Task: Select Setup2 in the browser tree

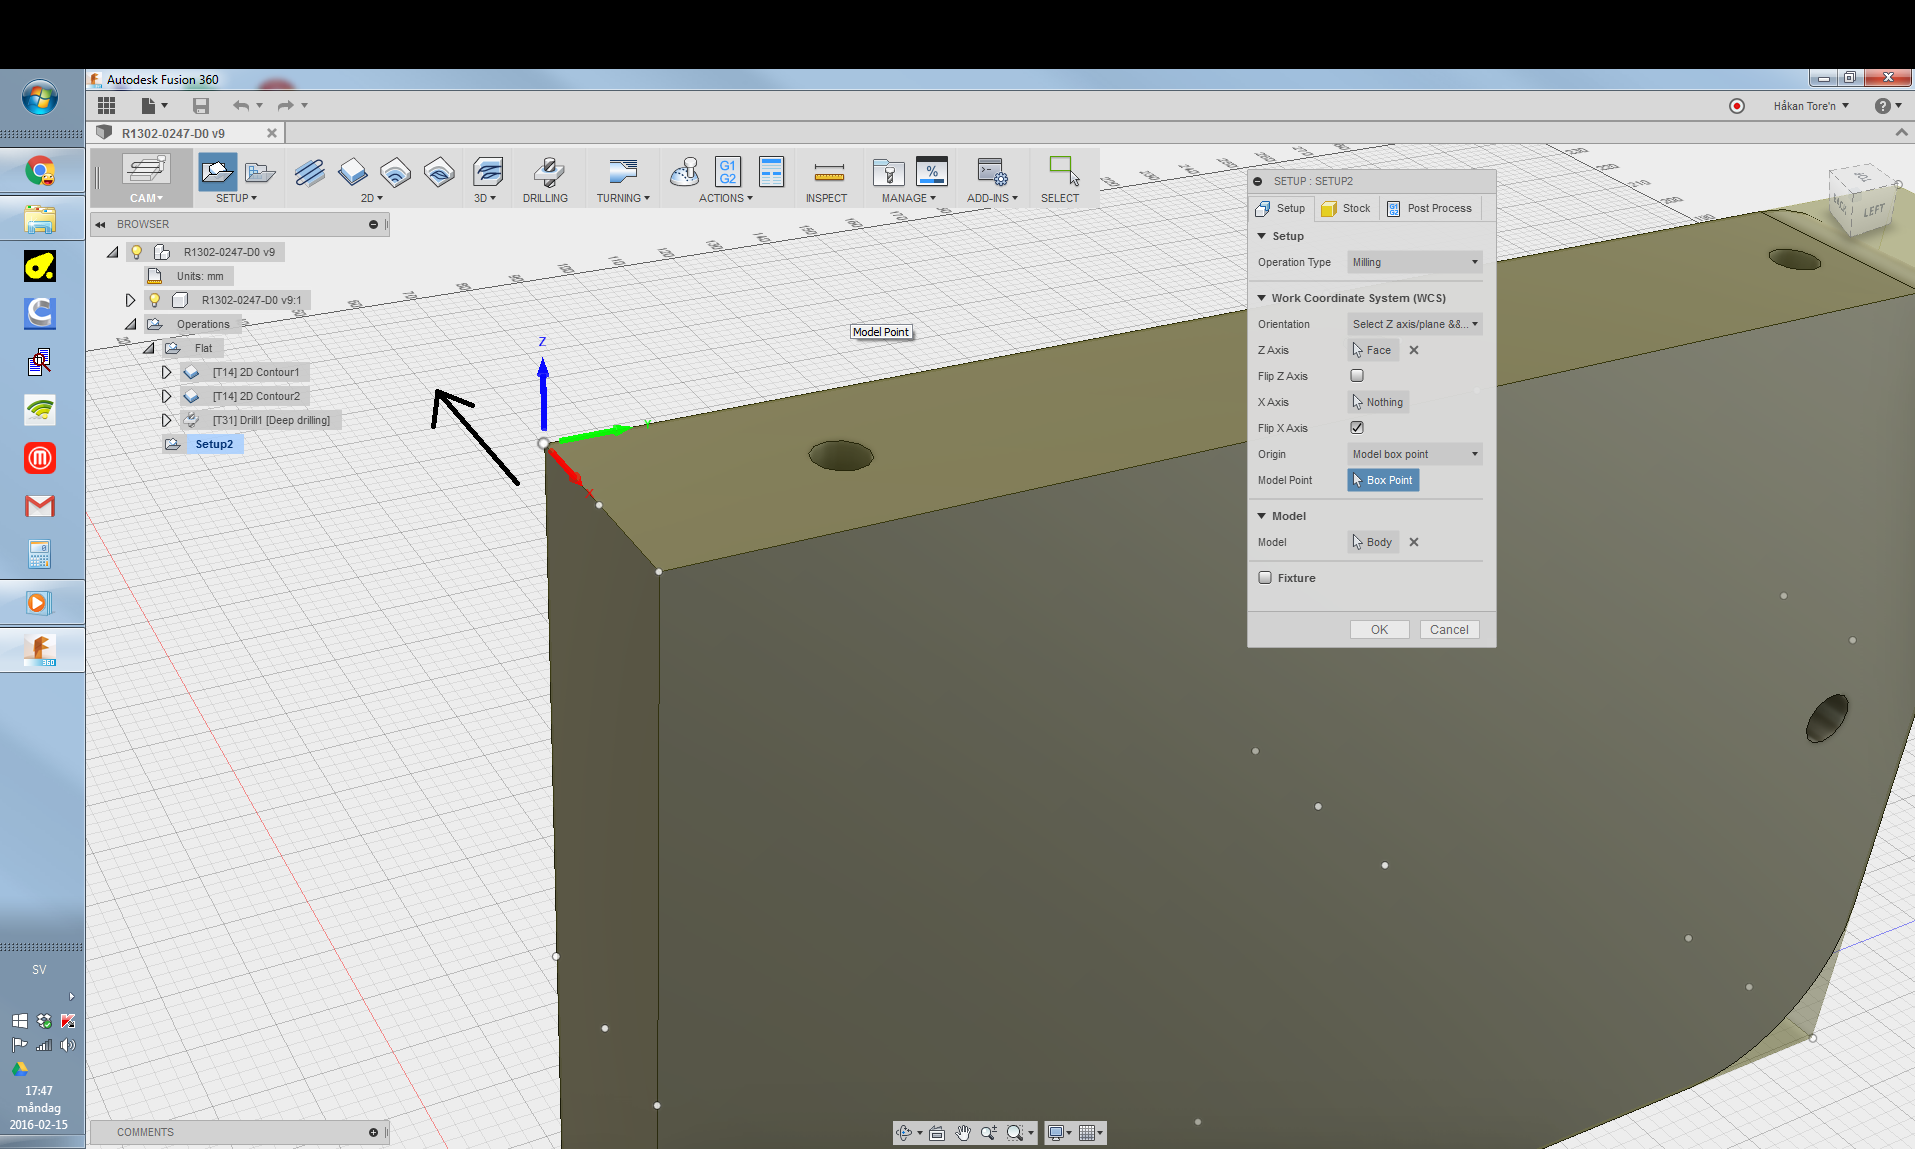Action: click(214, 444)
